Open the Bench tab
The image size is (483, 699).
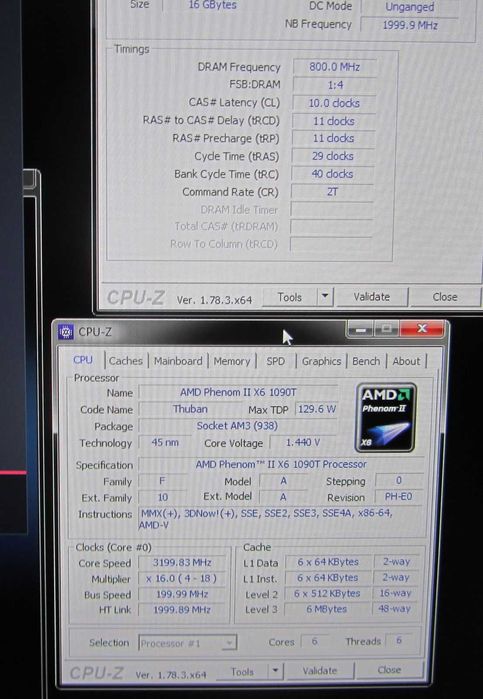[366, 361]
